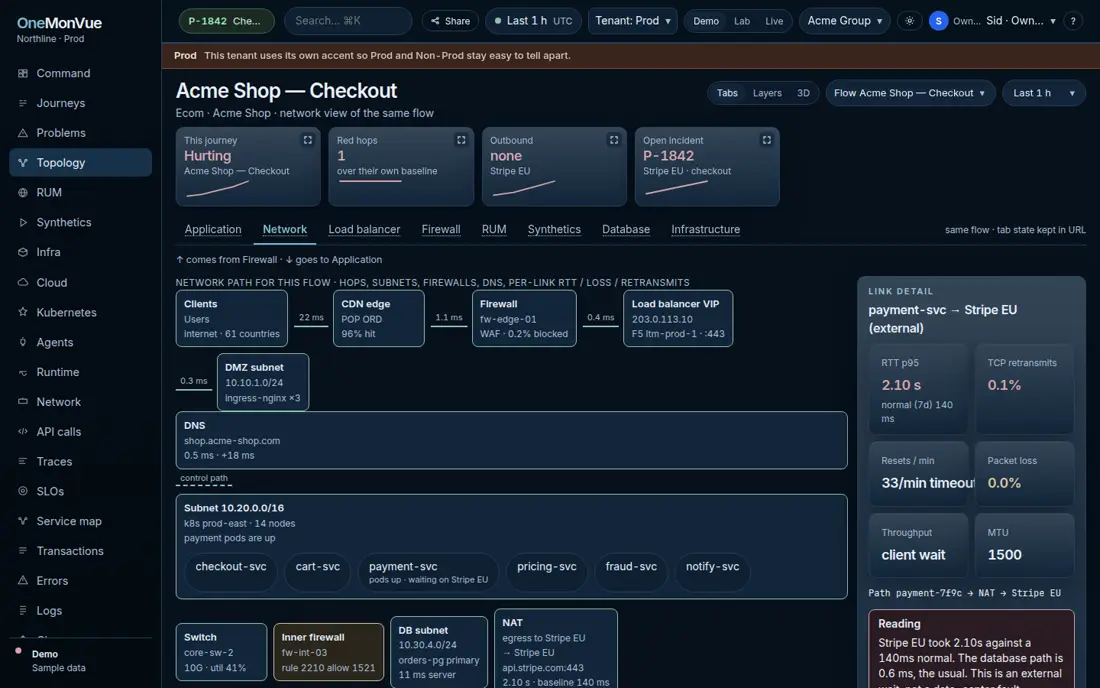The height and width of the screenshot is (688, 1100).
Task: Switch to the Load balancer tab
Action: [364, 229]
